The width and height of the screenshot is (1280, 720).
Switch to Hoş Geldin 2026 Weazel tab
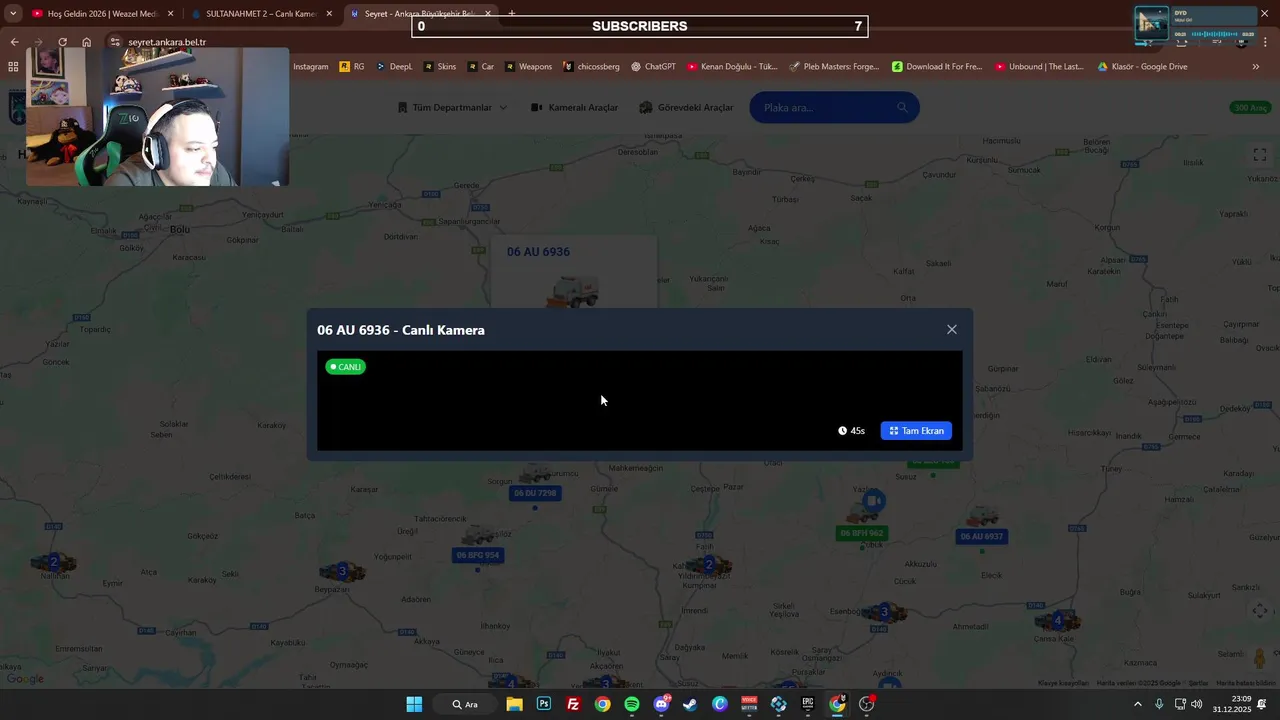tap(95, 14)
